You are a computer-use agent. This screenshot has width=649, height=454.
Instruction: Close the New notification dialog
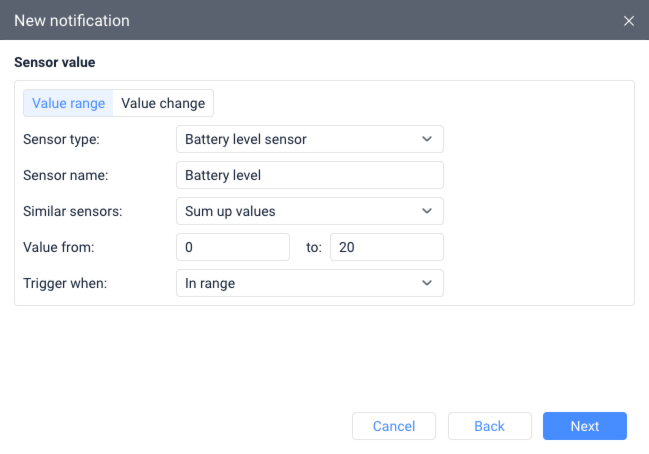point(628,21)
